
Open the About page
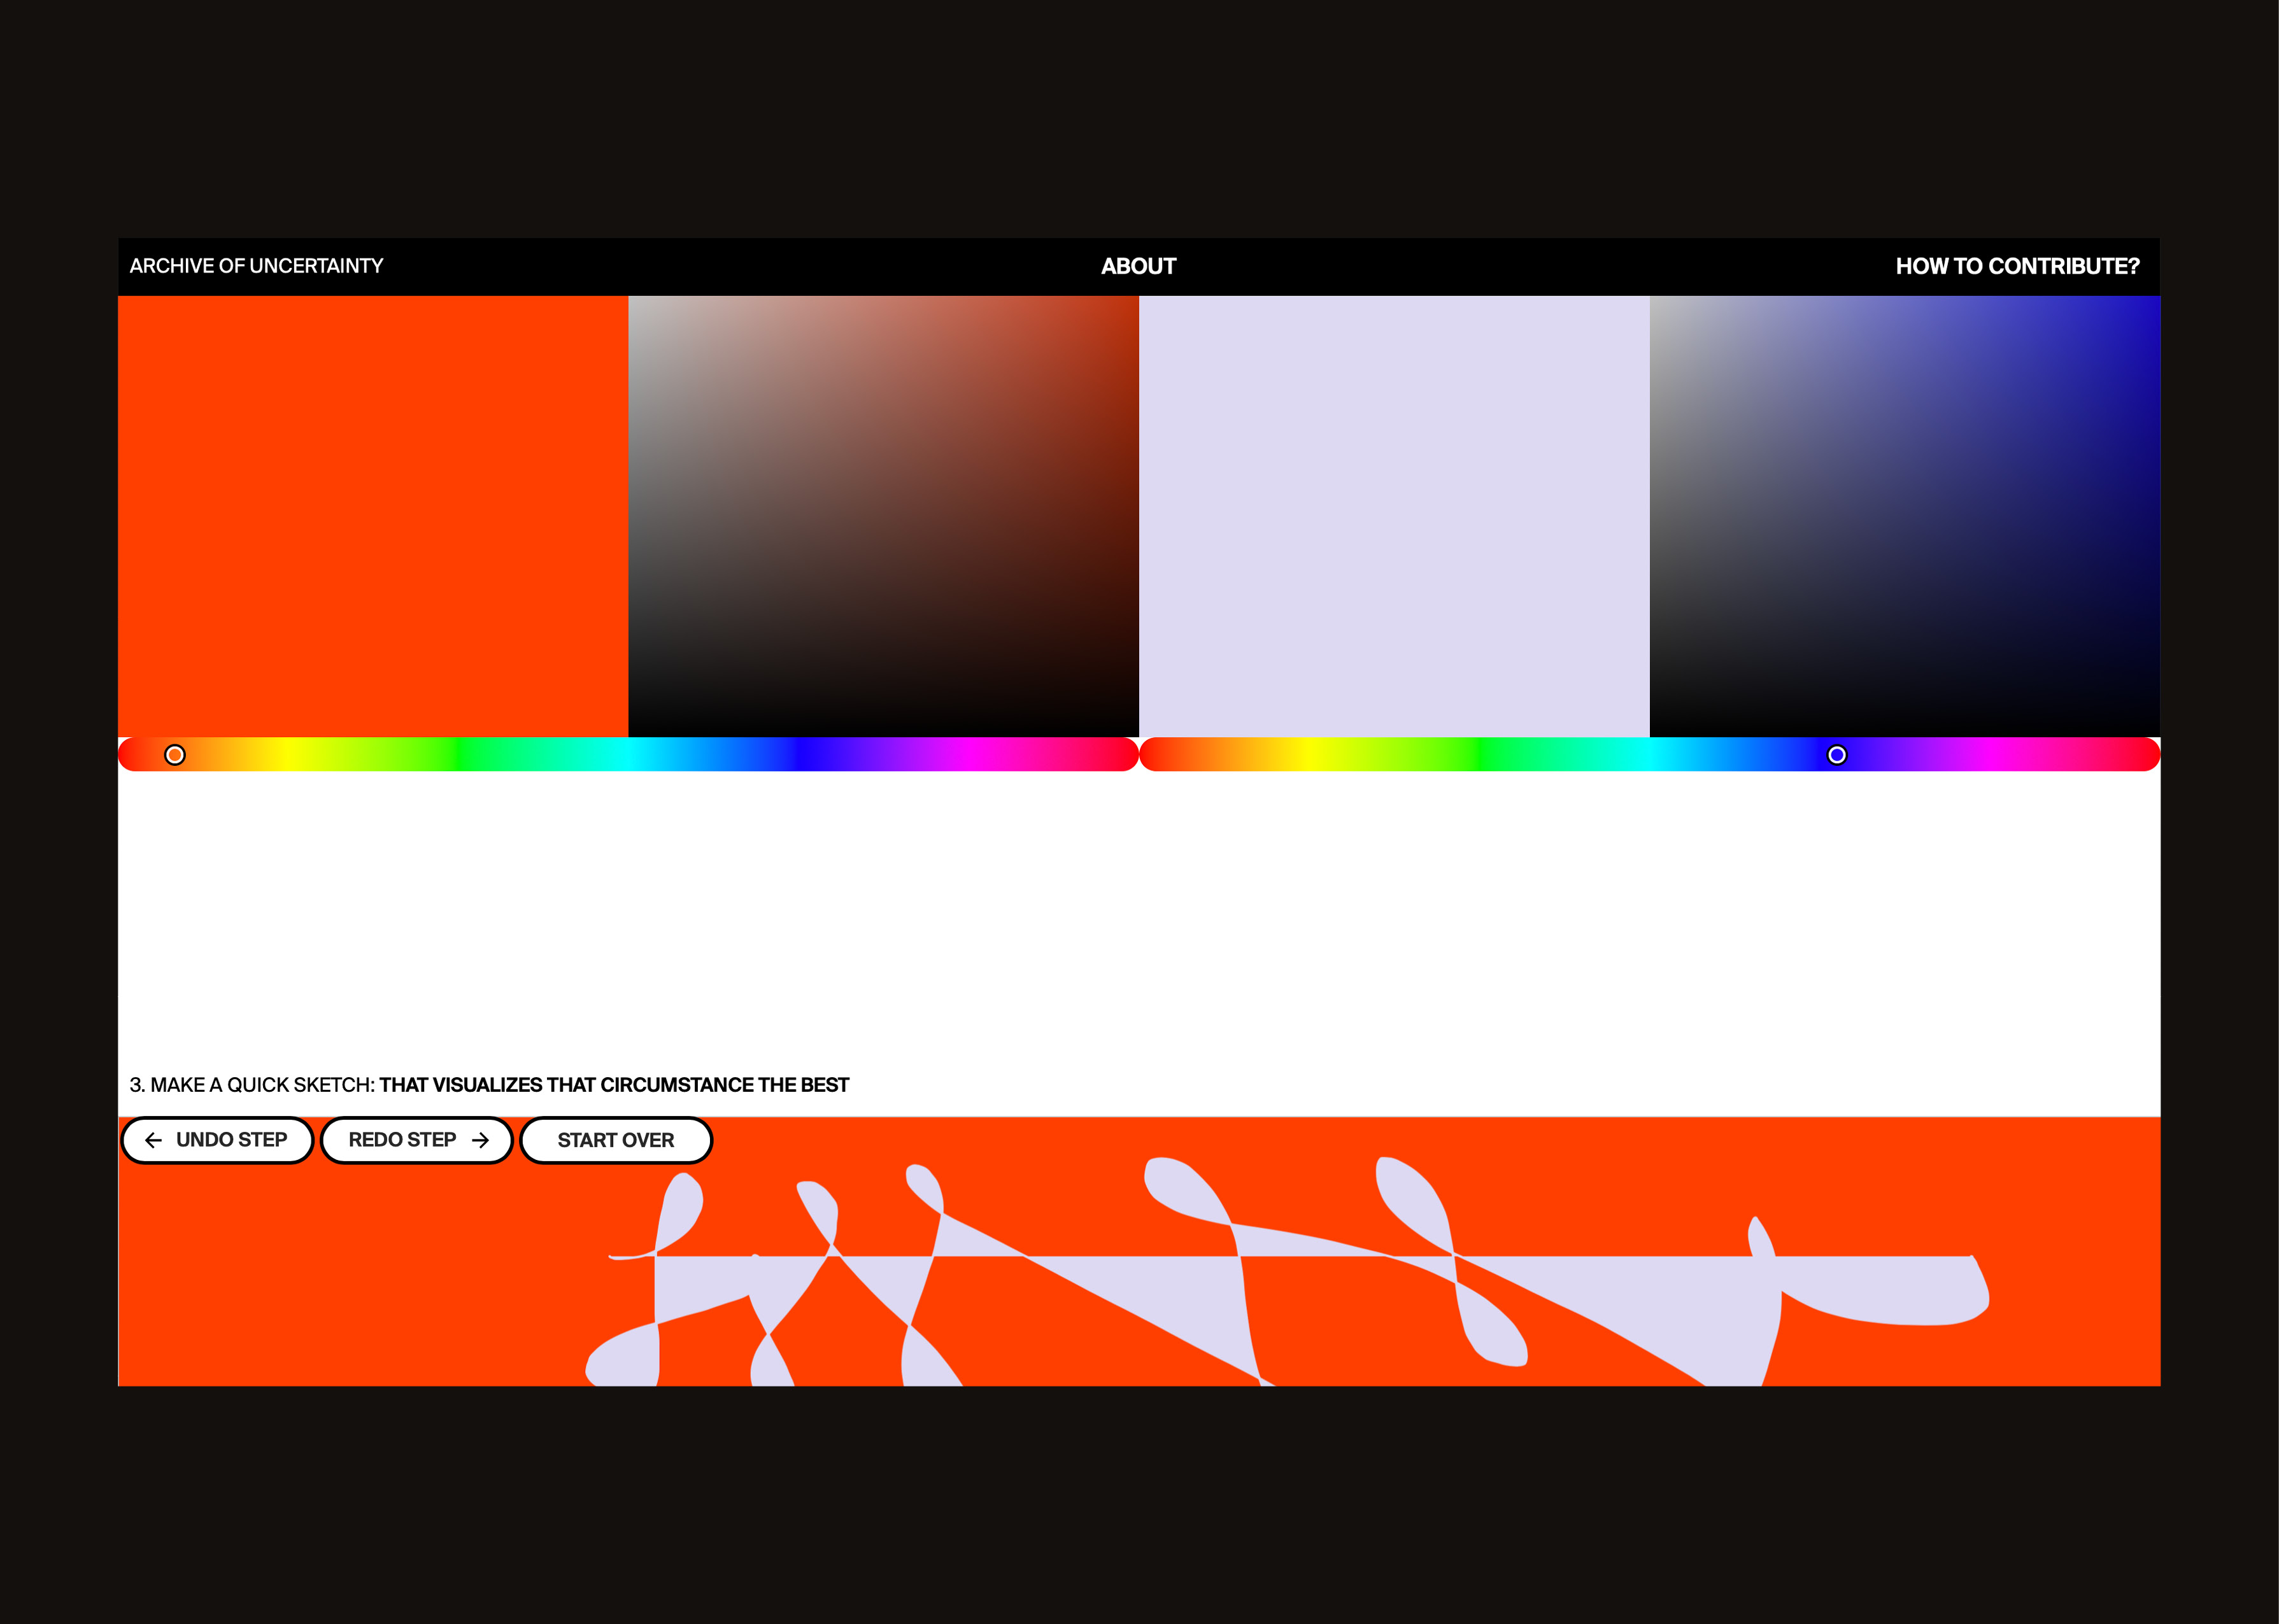[1138, 266]
